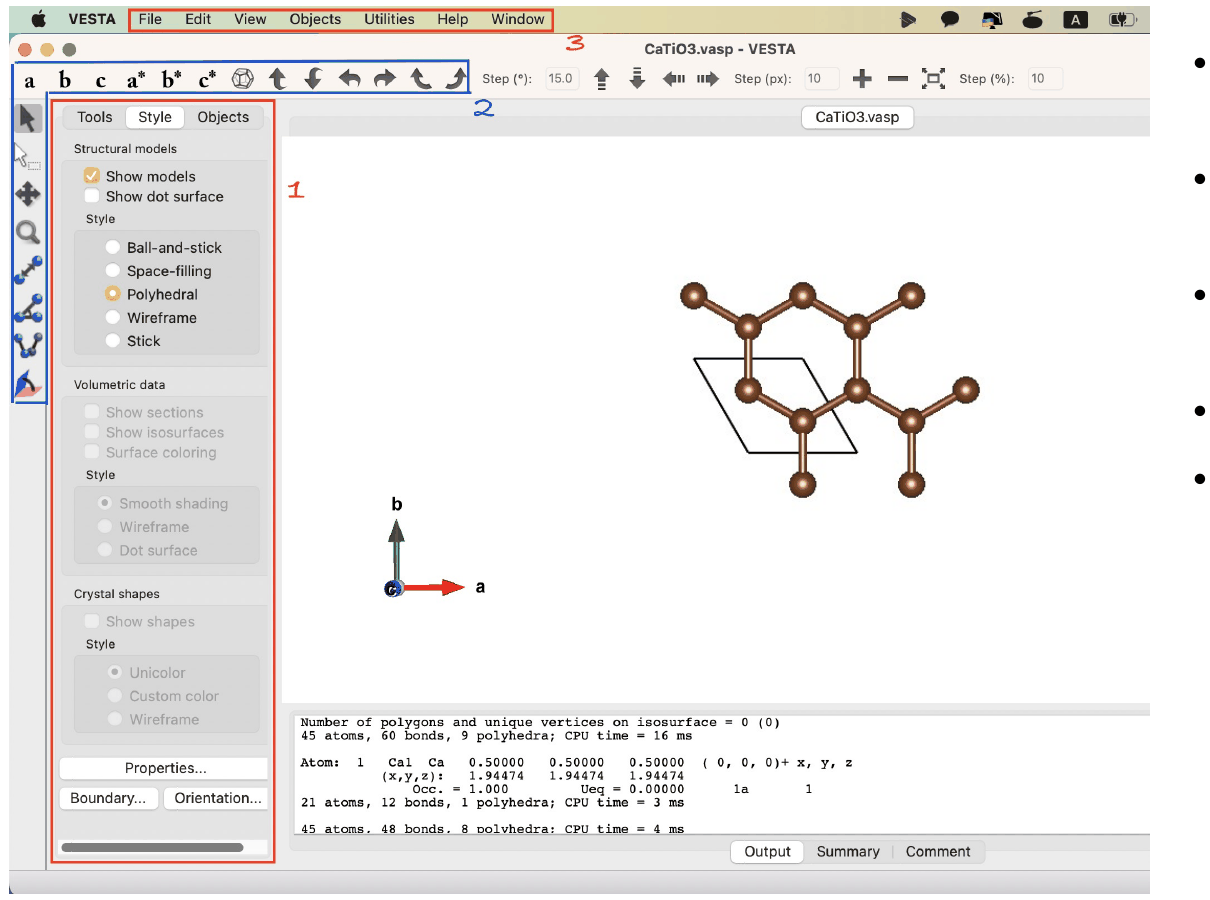Zoom out with the minus icon
The height and width of the screenshot is (900, 1210).
click(x=898, y=79)
